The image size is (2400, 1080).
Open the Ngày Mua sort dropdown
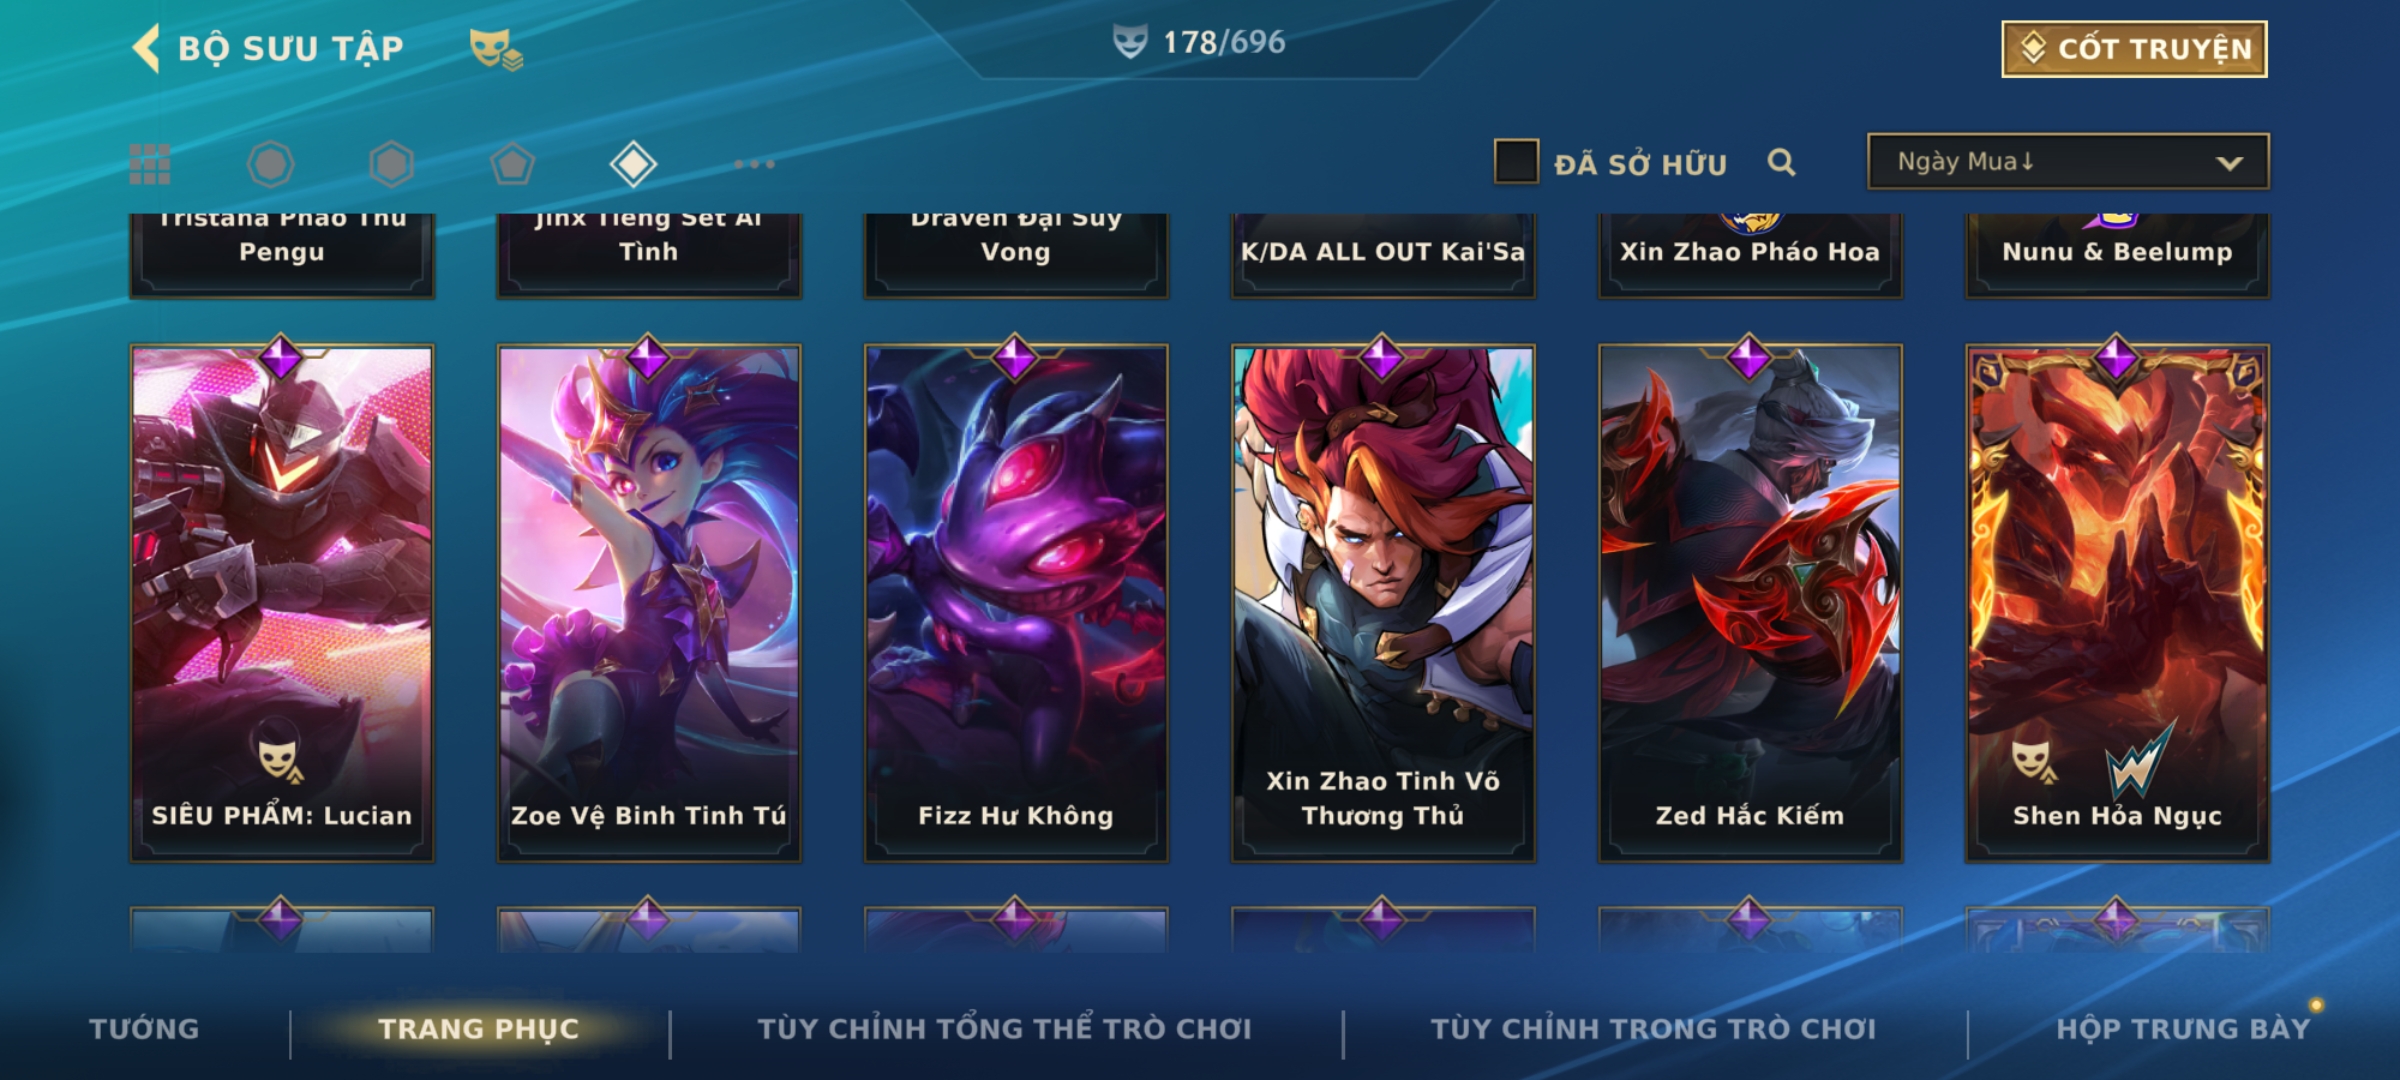(x=2068, y=162)
